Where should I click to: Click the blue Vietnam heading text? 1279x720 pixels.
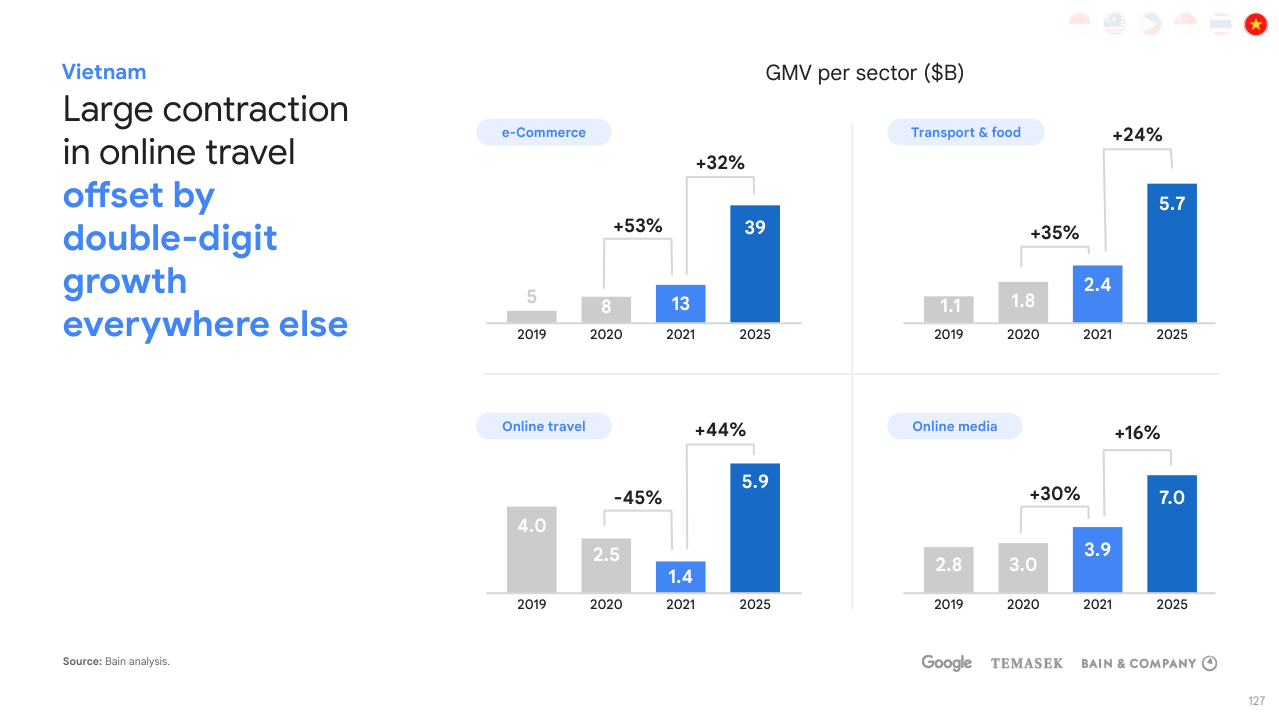pyautogui.click(x=104, y=72)
